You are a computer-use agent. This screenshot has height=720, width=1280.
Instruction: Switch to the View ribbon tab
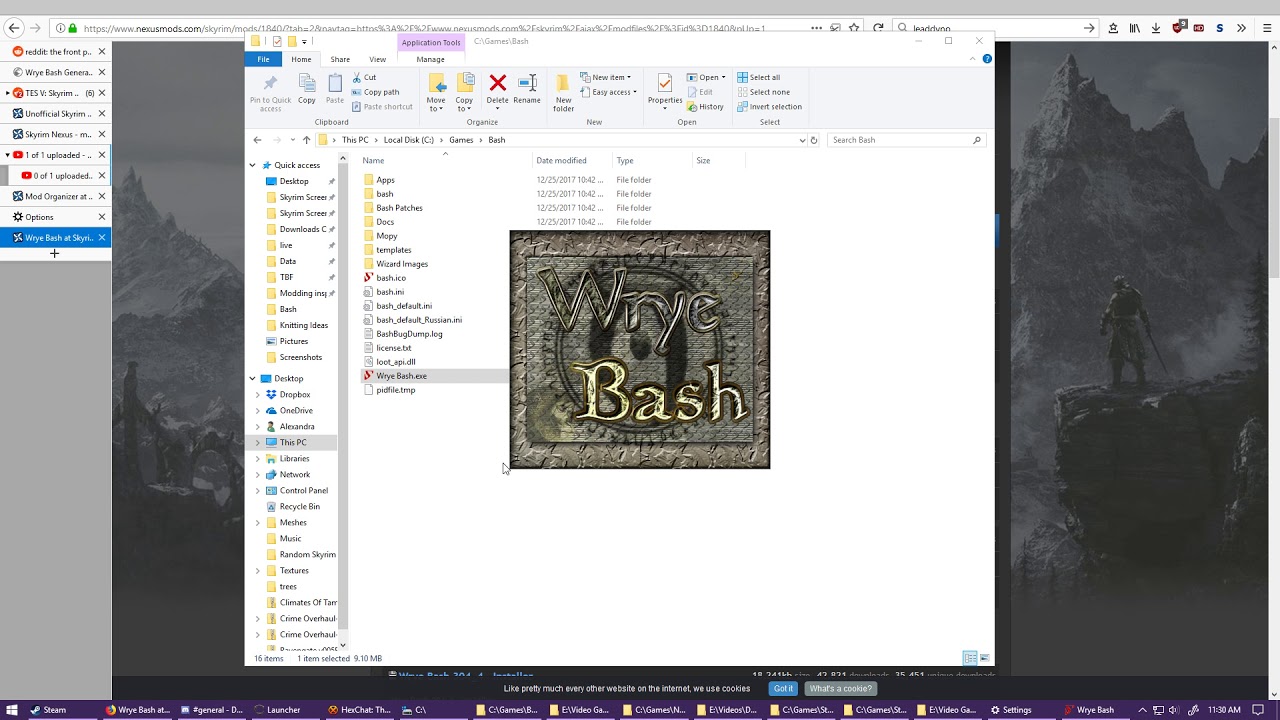click(x=377, y=59)
